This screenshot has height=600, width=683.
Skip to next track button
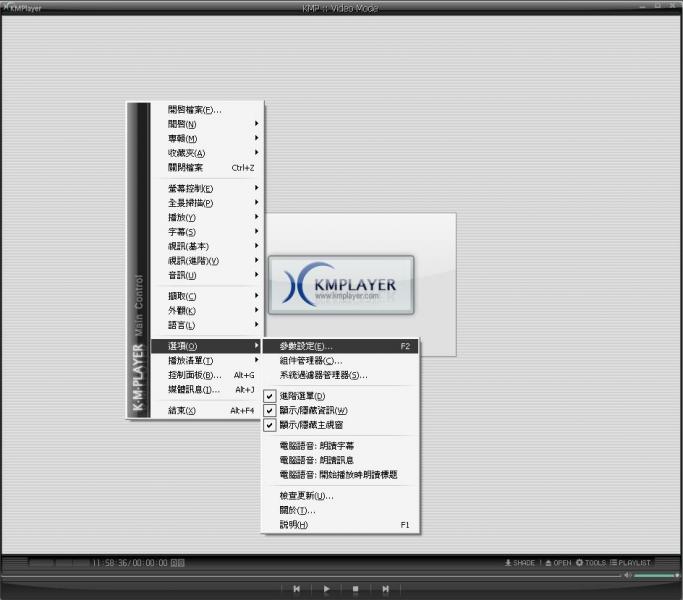pyautogui.click(x=385, y=589)
